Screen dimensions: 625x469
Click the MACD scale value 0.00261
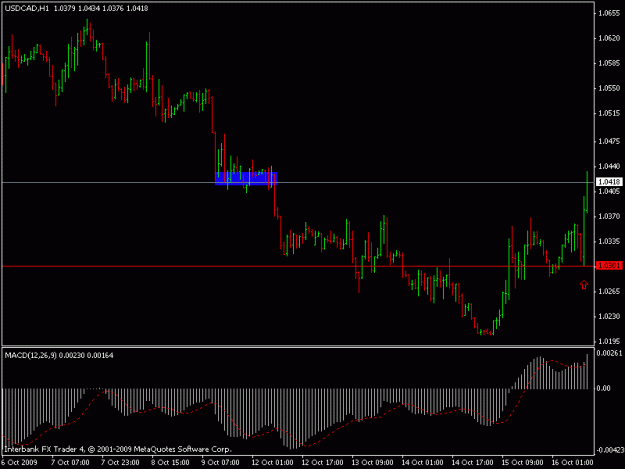pos(609,353)
